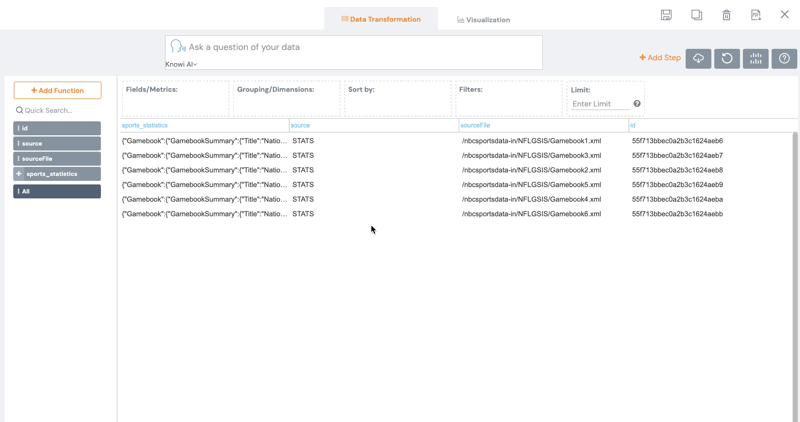Click the Add Step link
Image resolution: width=800 pixels, height=422 pixels.
tap(660, 58)
